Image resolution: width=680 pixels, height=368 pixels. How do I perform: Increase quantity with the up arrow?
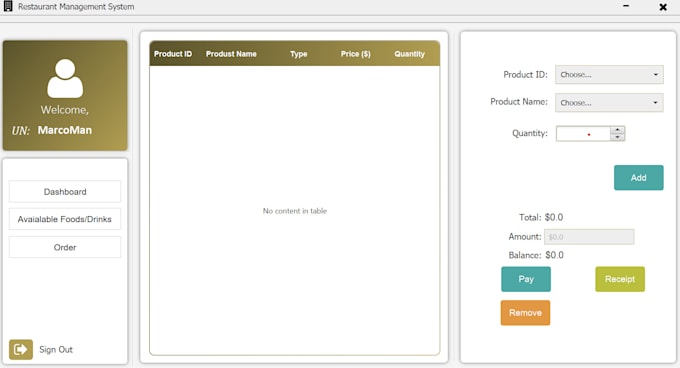point(618,130)
